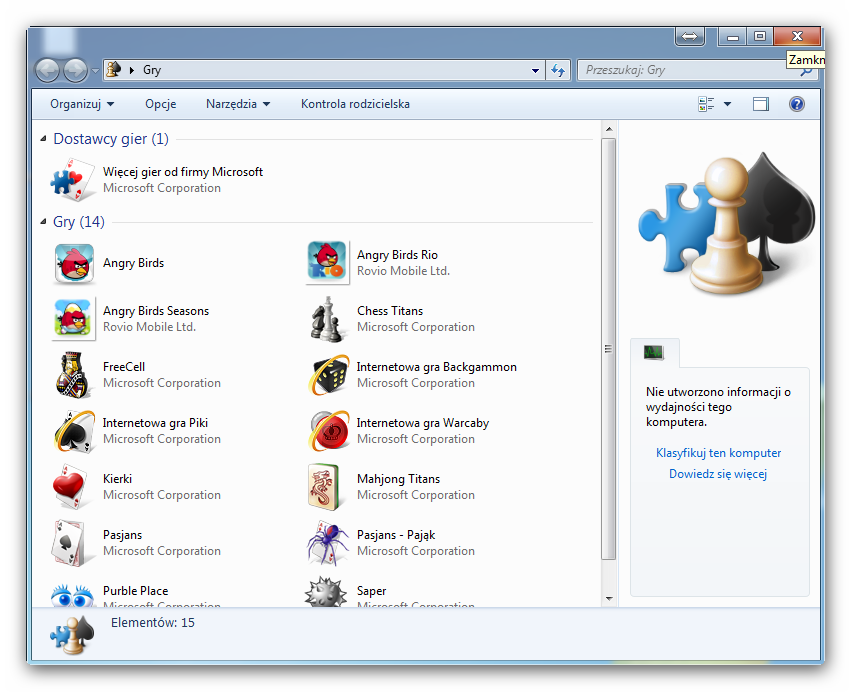Click the Więcej gier od firmy Microsoft title
The height and width of the screenshot is (692, 852).
point(183,172)
